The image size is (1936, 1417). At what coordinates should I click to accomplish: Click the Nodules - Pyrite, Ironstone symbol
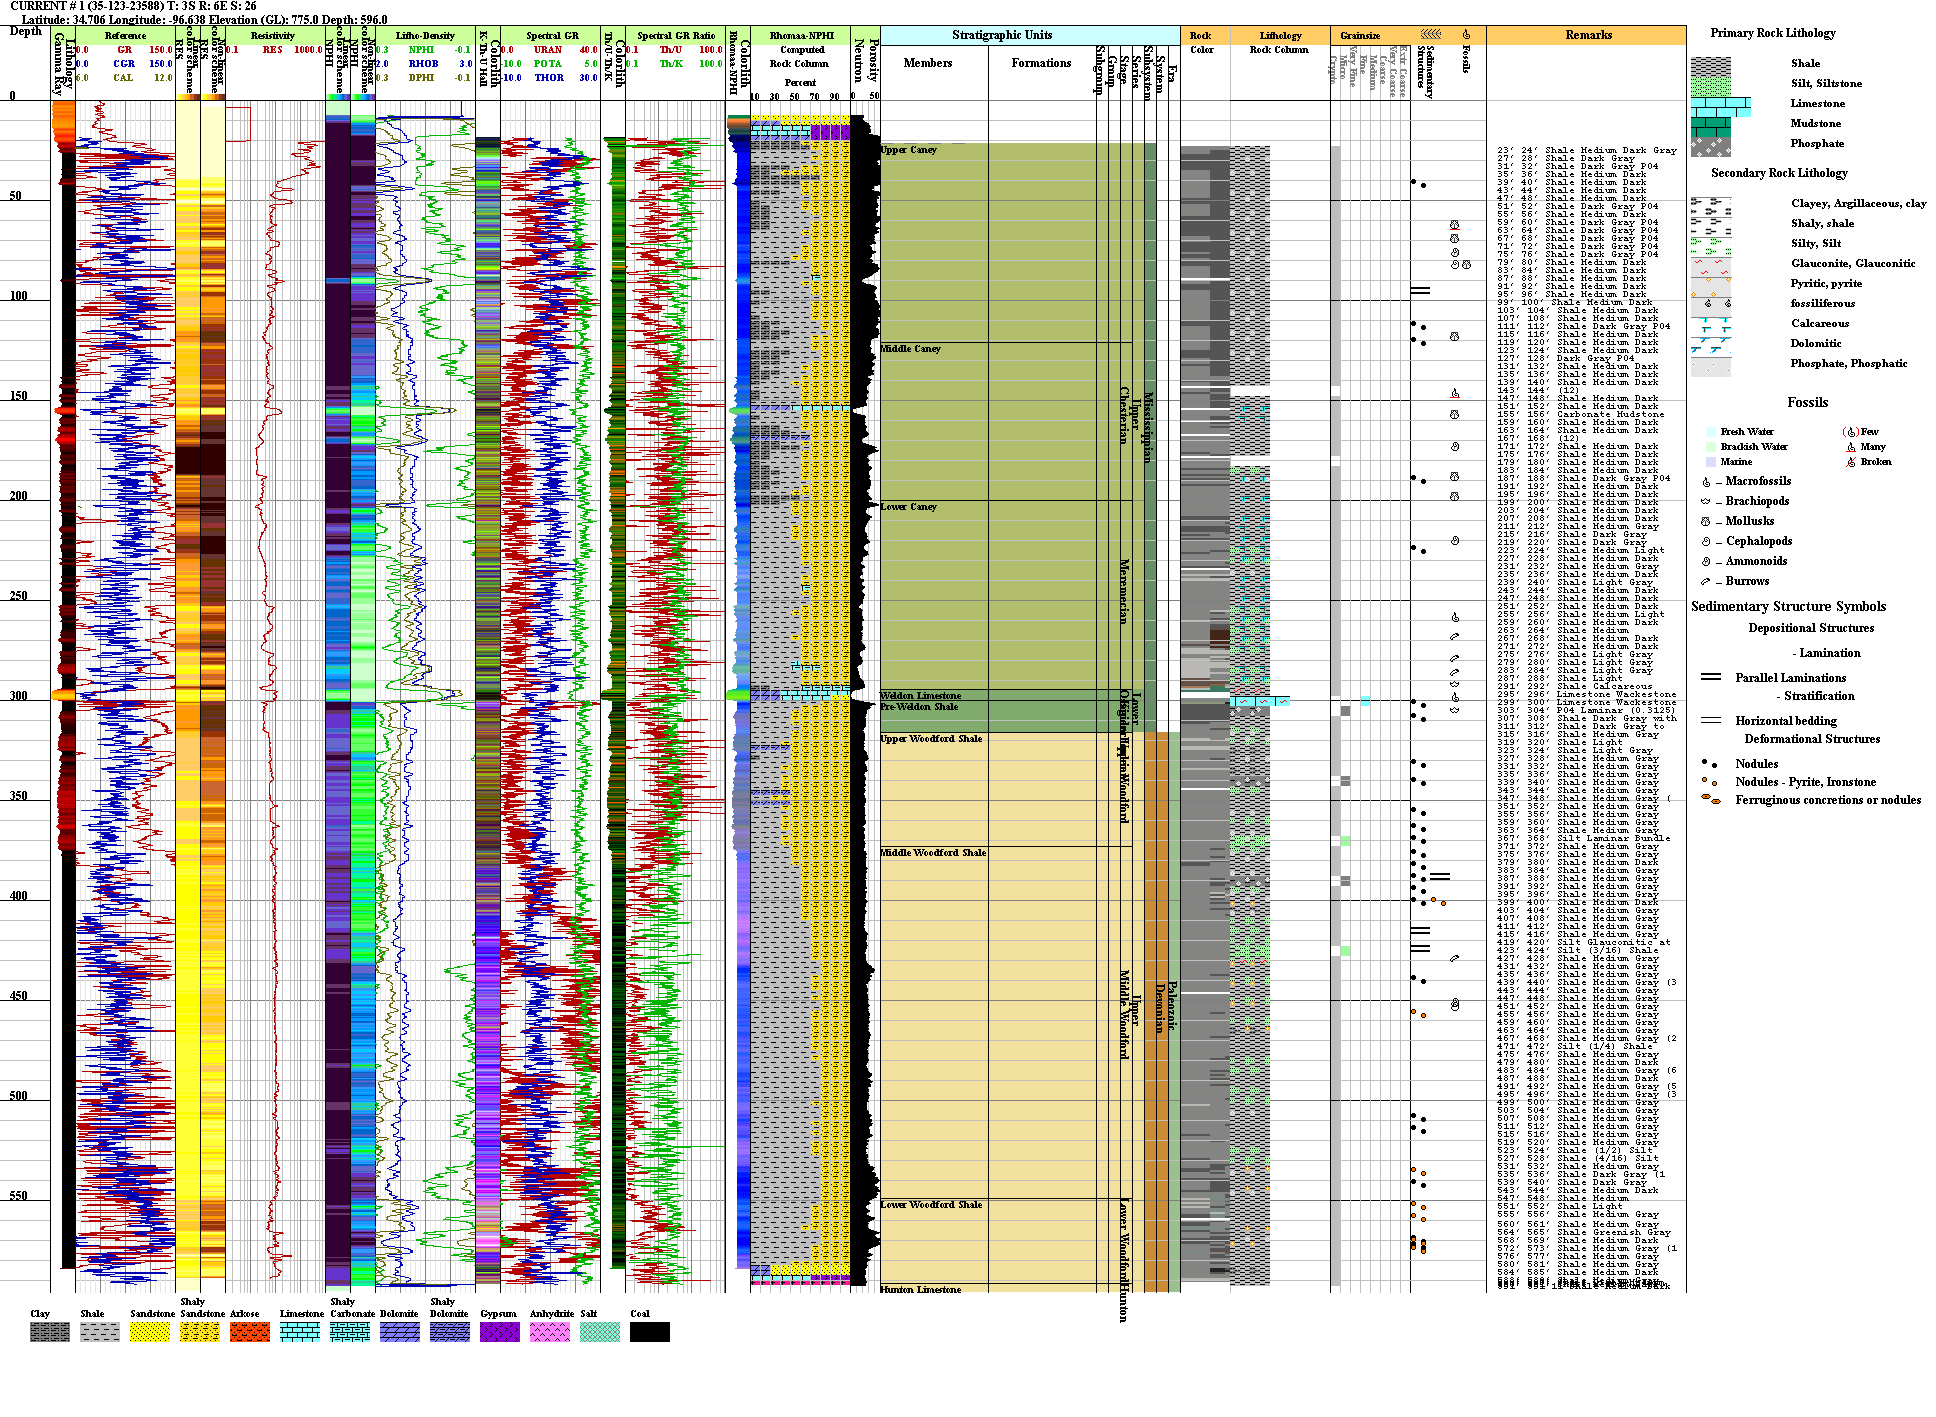tap(1711, 781)
